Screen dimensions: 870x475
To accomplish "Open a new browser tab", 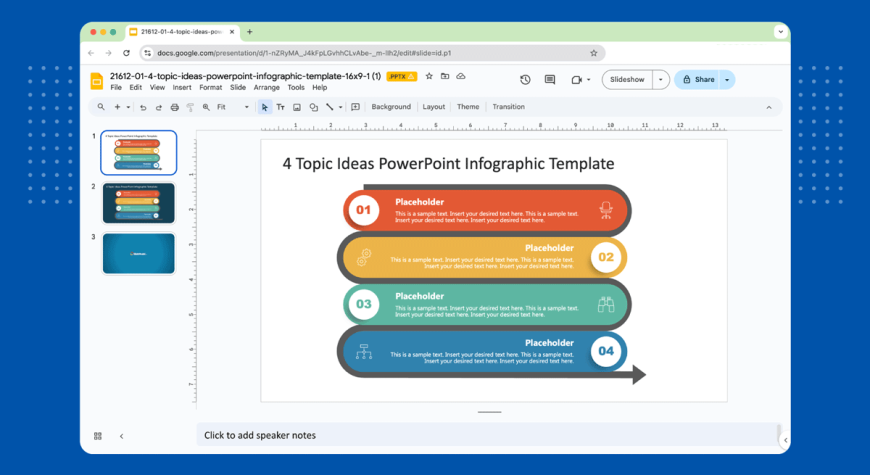I will (250, 32).
